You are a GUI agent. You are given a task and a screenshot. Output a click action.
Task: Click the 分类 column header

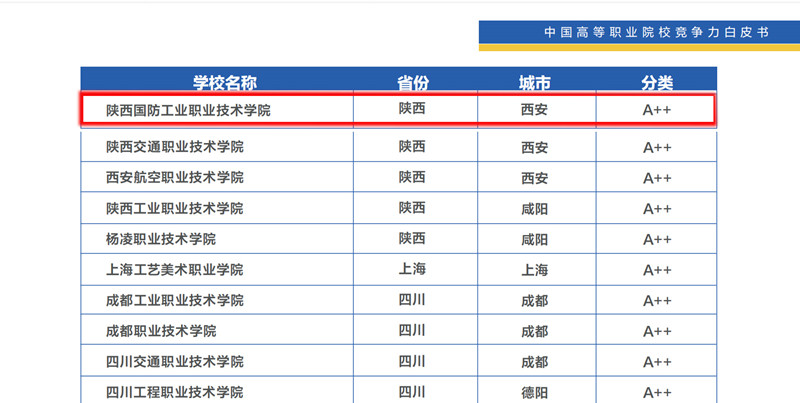pyautogui.click(x=657, y=82)
